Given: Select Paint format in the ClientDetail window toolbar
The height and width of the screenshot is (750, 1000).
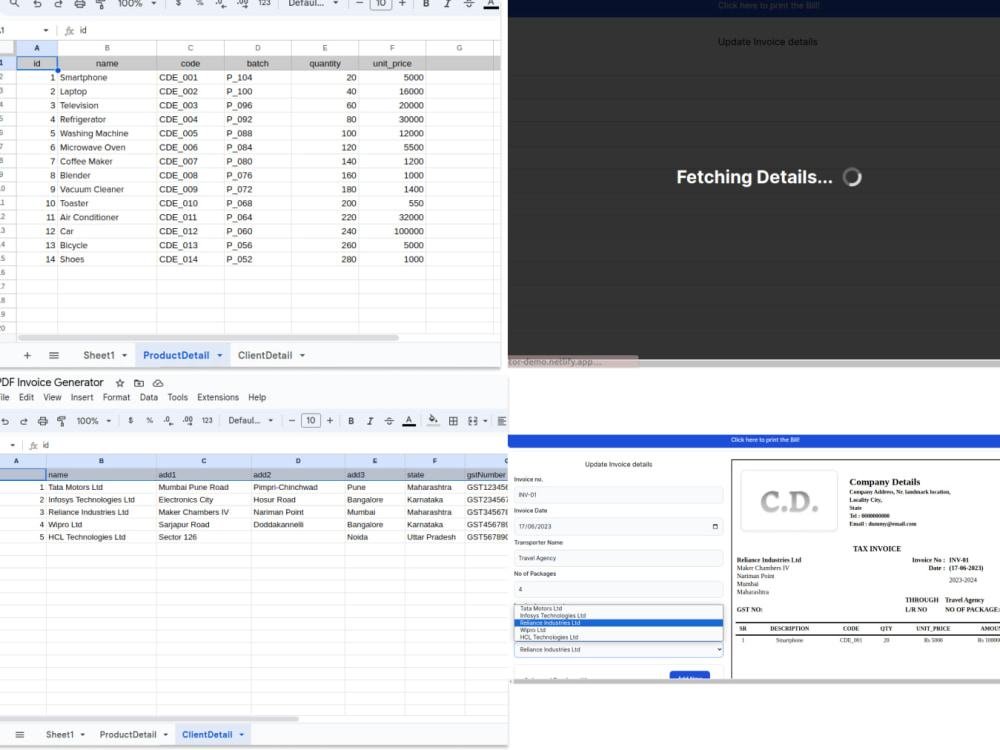Looking at the screenshot, I should point(62,421).
